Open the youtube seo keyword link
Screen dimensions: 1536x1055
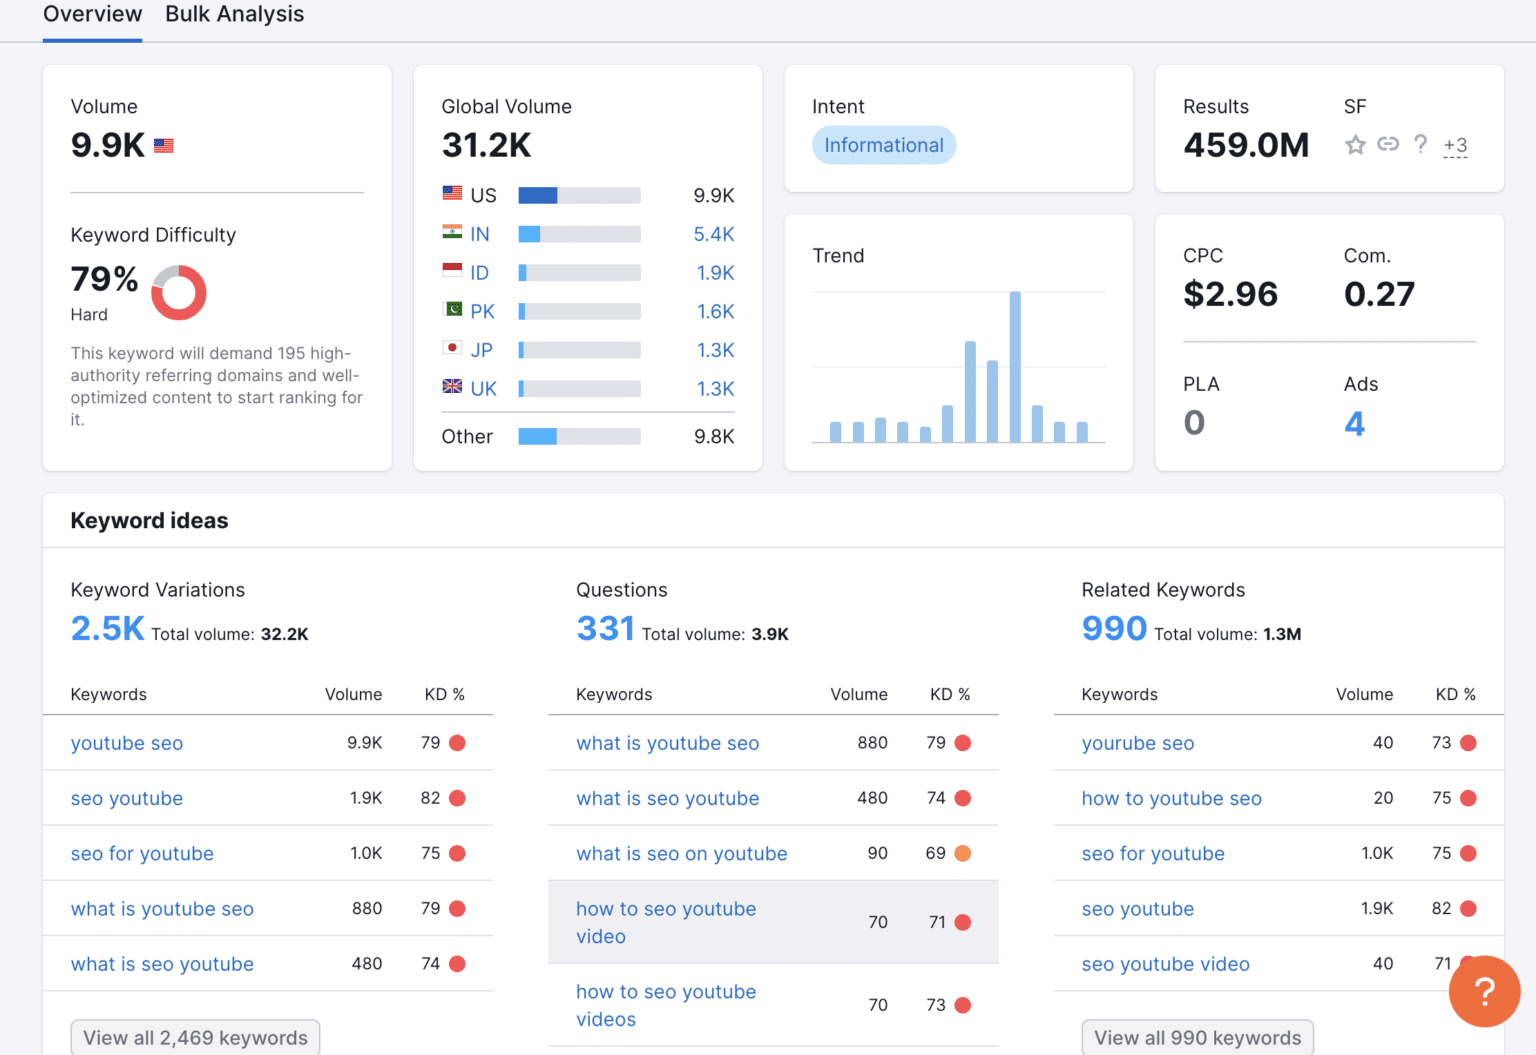[127, 743]
